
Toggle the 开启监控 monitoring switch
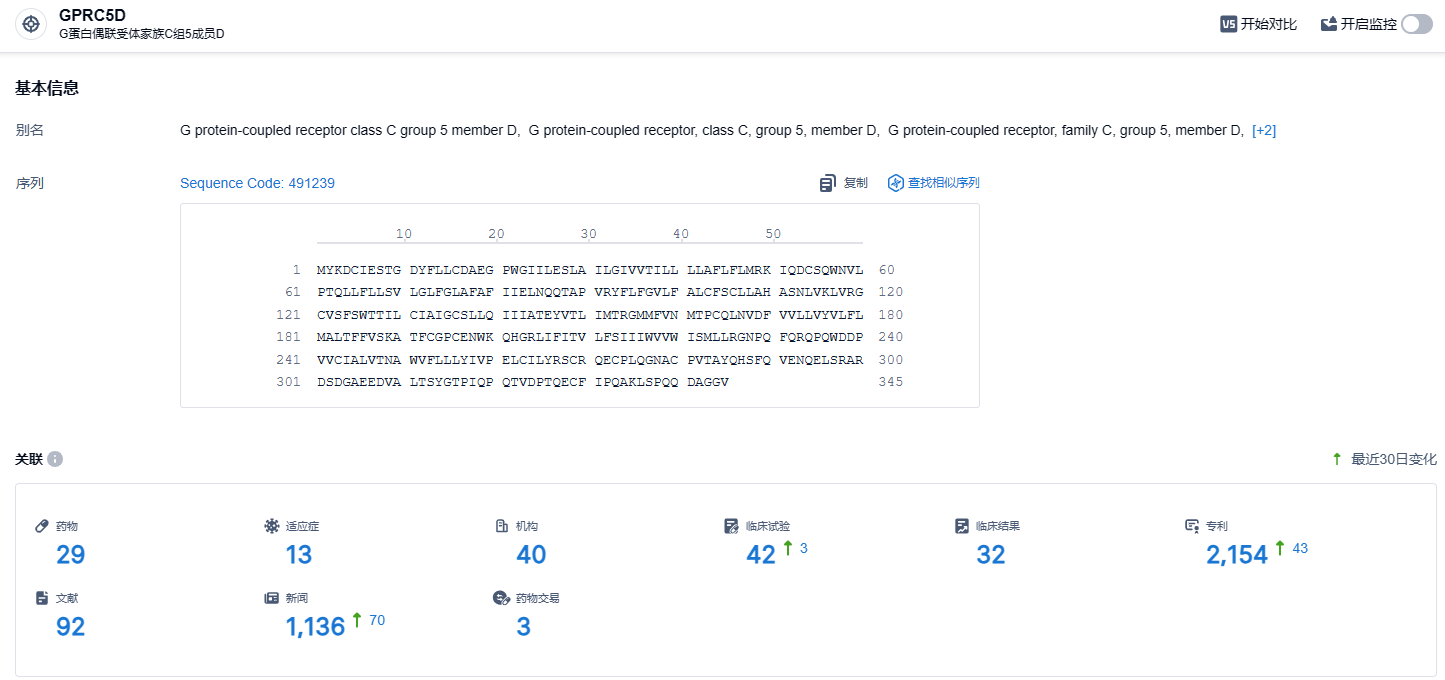tap(1416, 24)
